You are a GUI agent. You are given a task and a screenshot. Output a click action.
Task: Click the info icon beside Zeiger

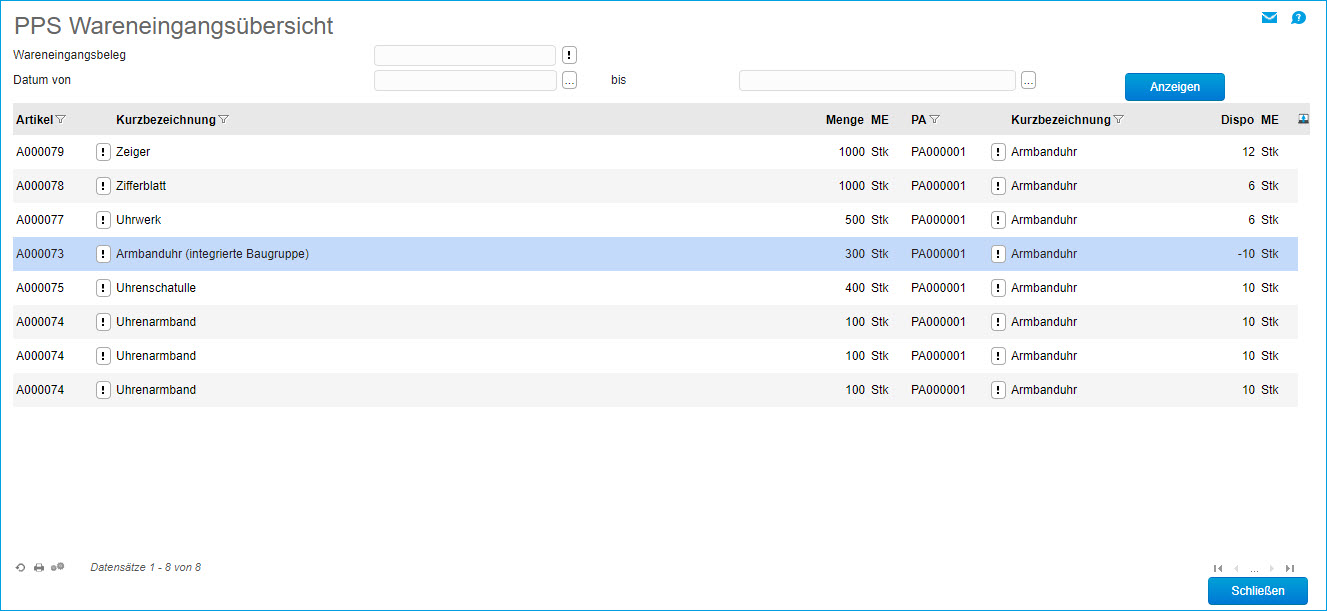(x=103, y=152)
